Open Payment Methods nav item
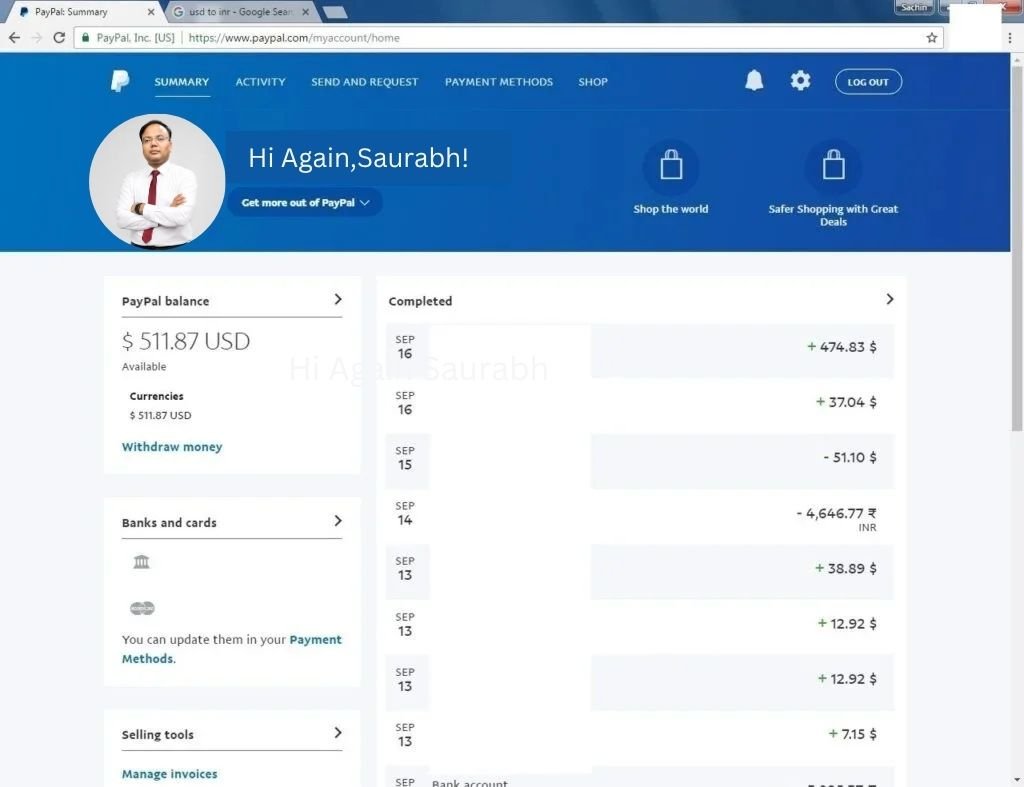 (499, 82)
